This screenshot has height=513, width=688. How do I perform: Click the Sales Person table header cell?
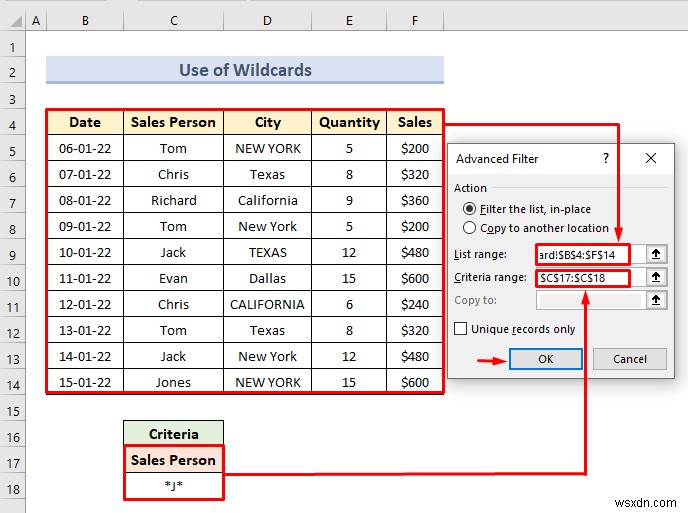click(173, 122)
